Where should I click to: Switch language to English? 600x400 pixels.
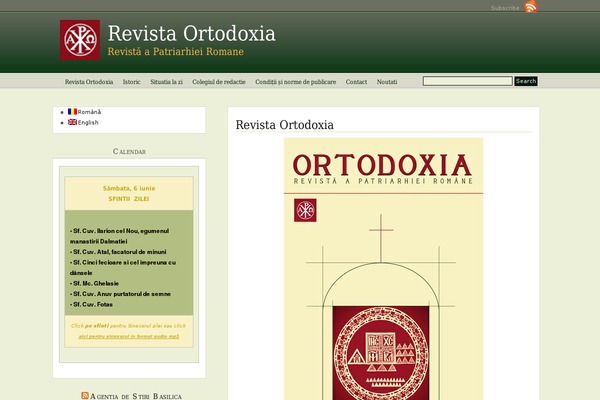click(x=88, y=122)
